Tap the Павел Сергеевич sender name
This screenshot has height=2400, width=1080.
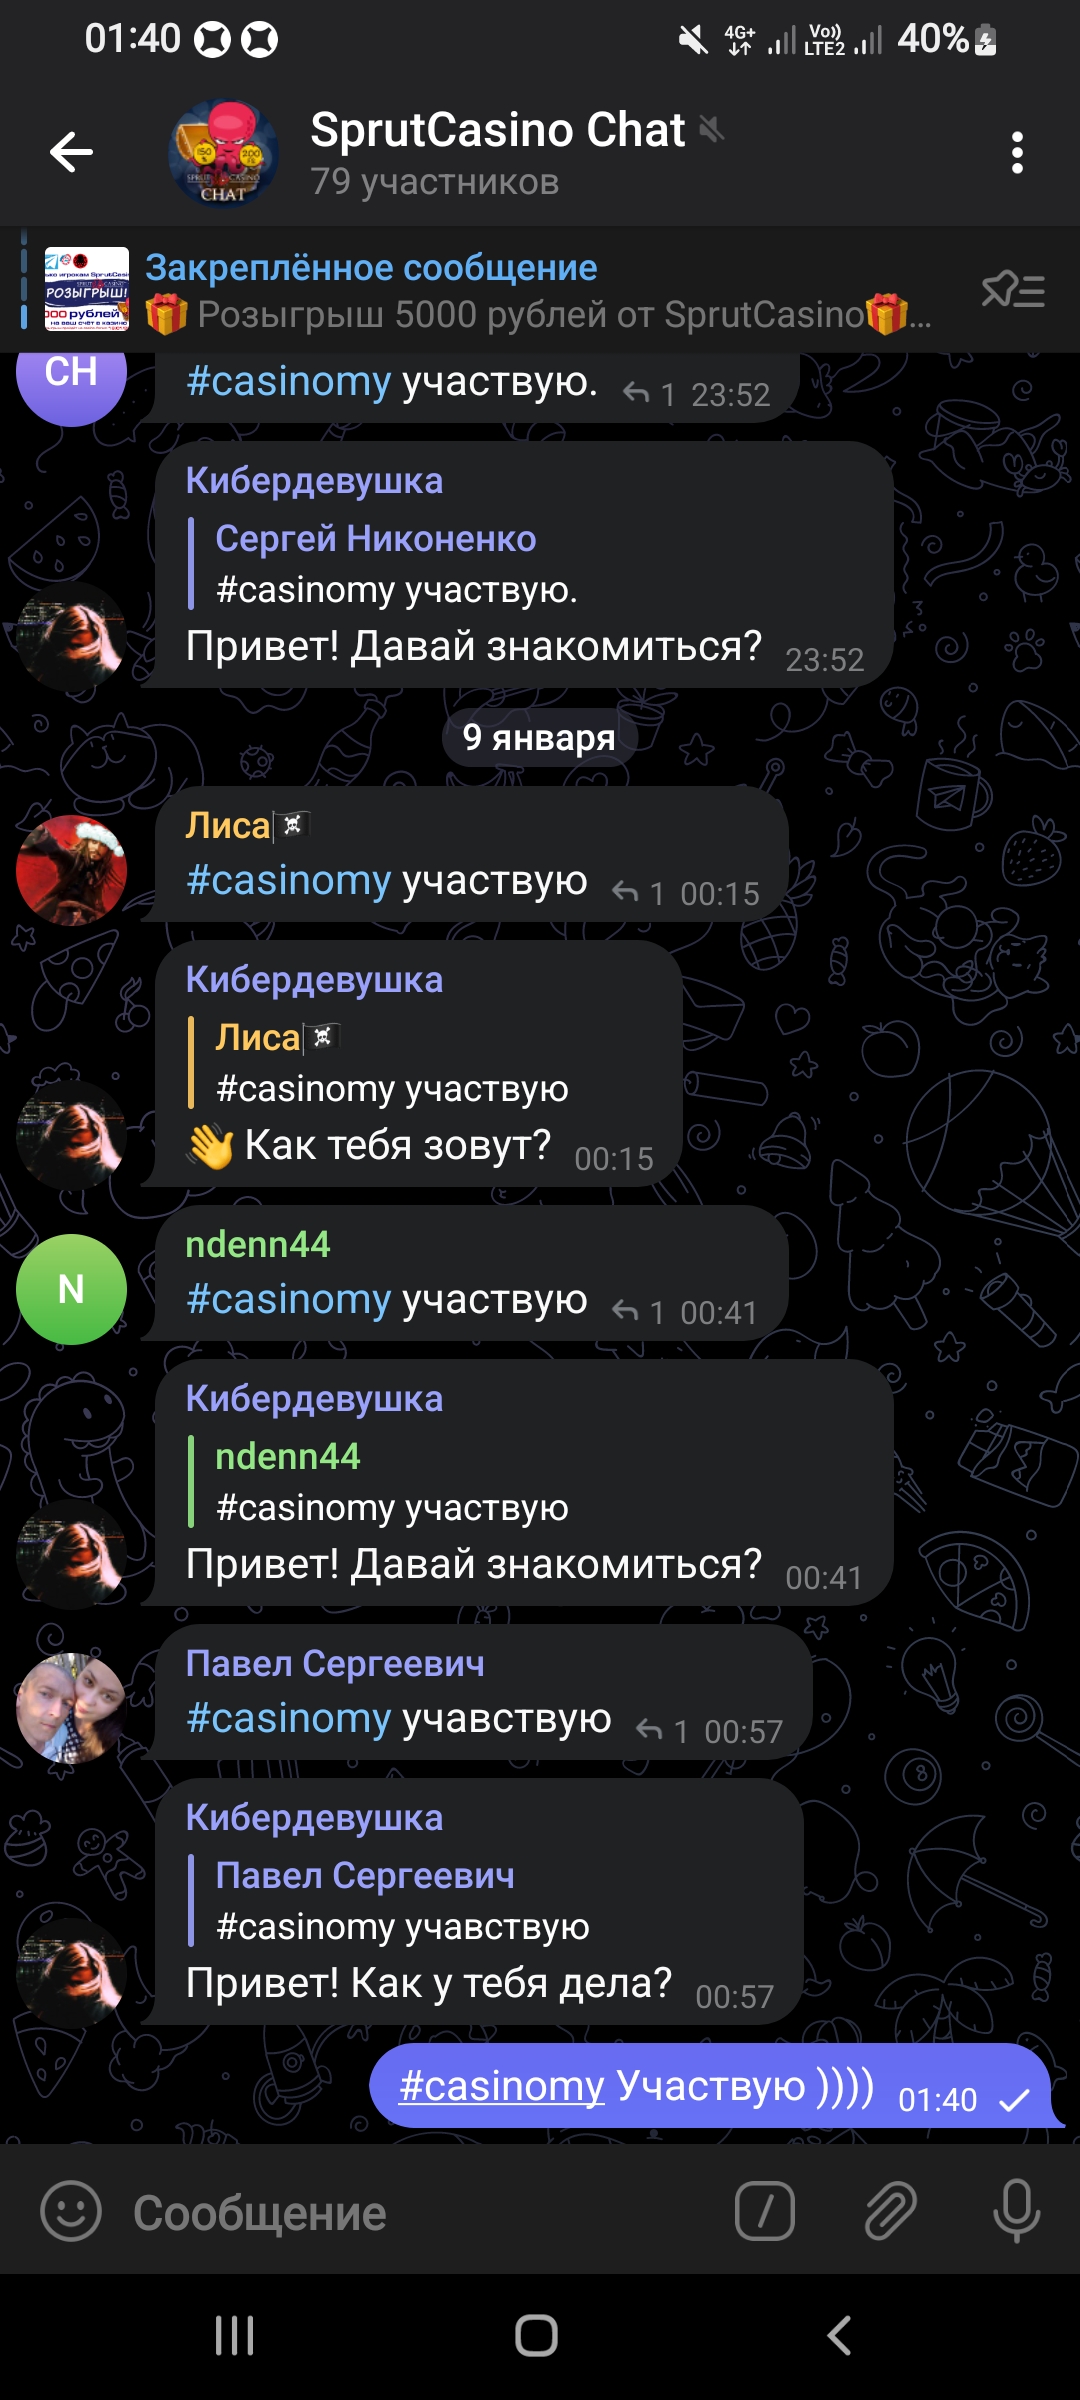click(335, 1663)
